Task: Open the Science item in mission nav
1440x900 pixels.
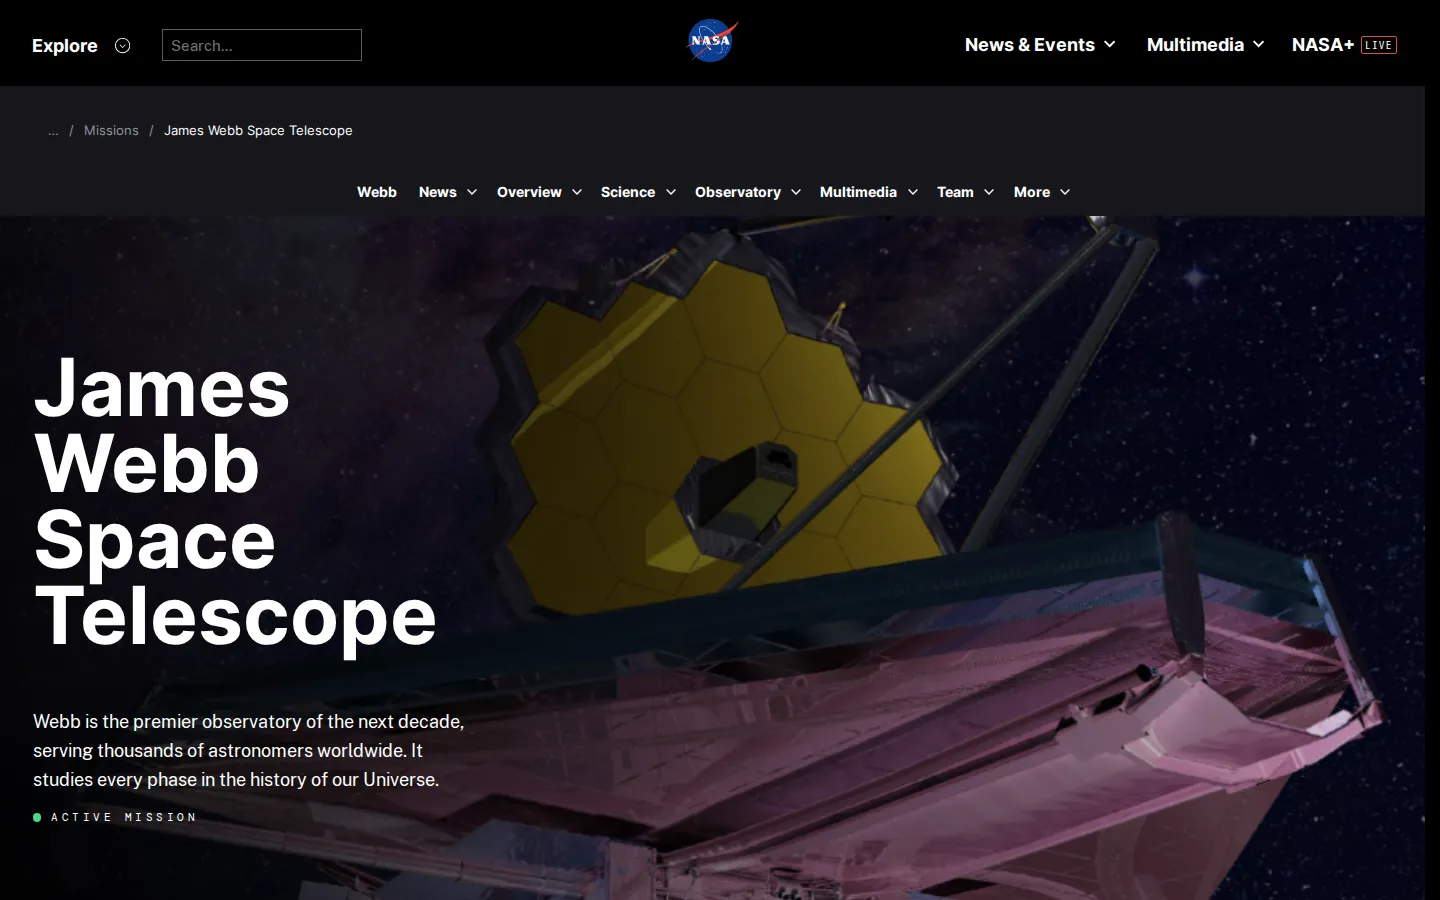Action: (628, 192)
